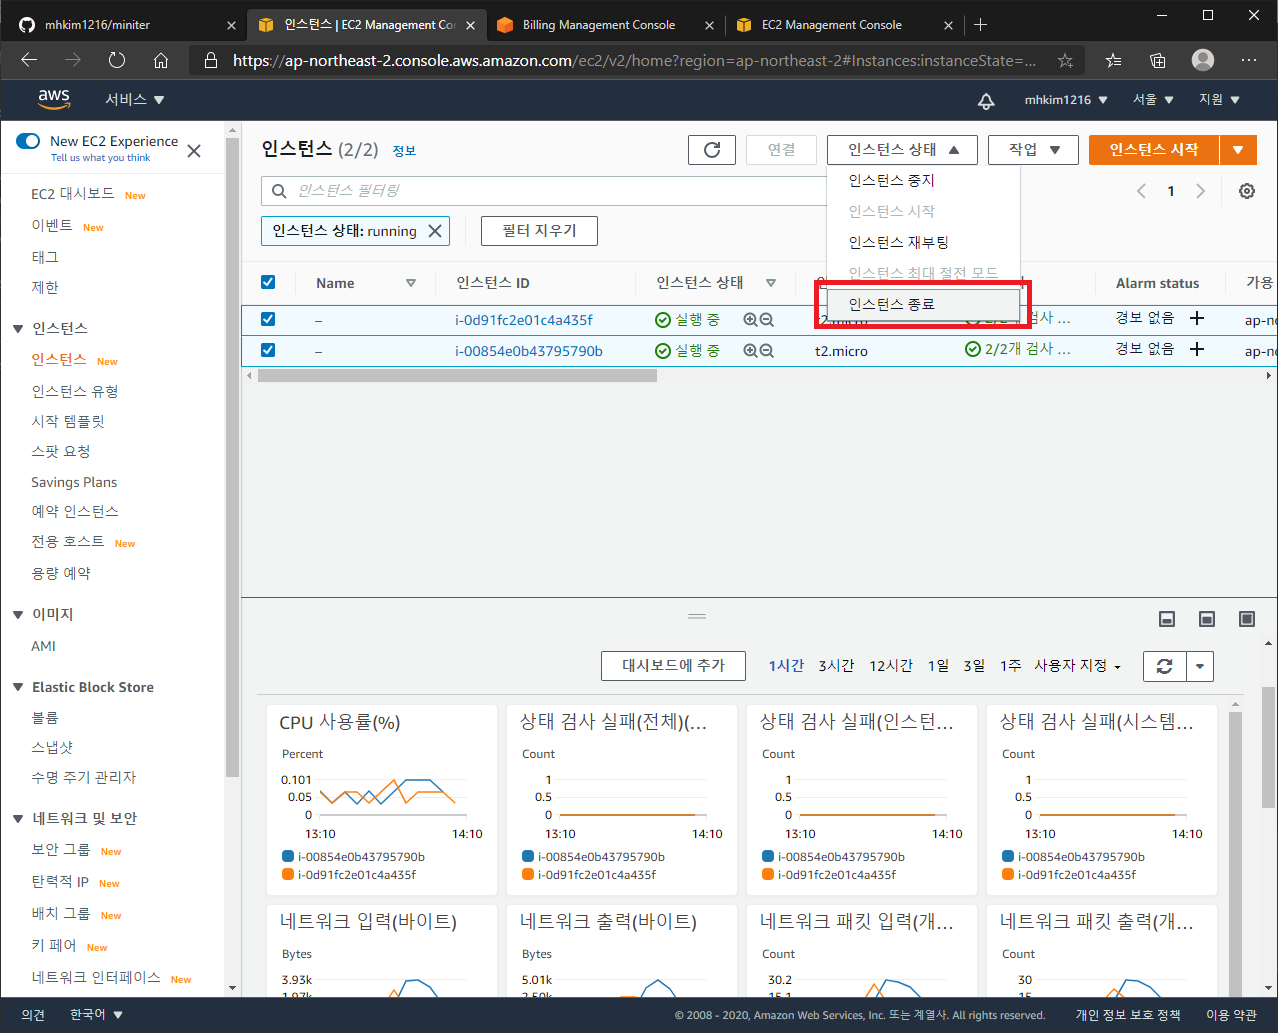Open the 한국어 language selector

coord(96,1015)
